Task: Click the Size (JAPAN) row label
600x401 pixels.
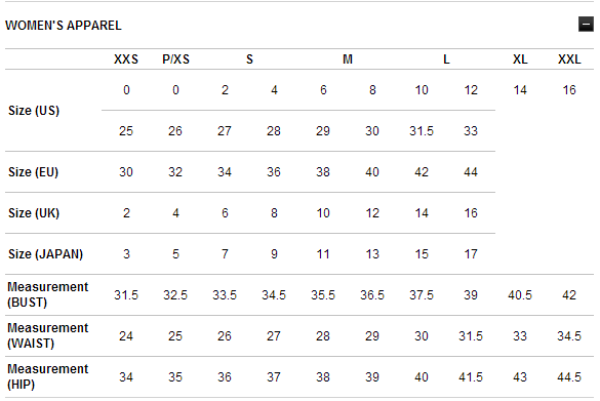Action: (46, 254)
